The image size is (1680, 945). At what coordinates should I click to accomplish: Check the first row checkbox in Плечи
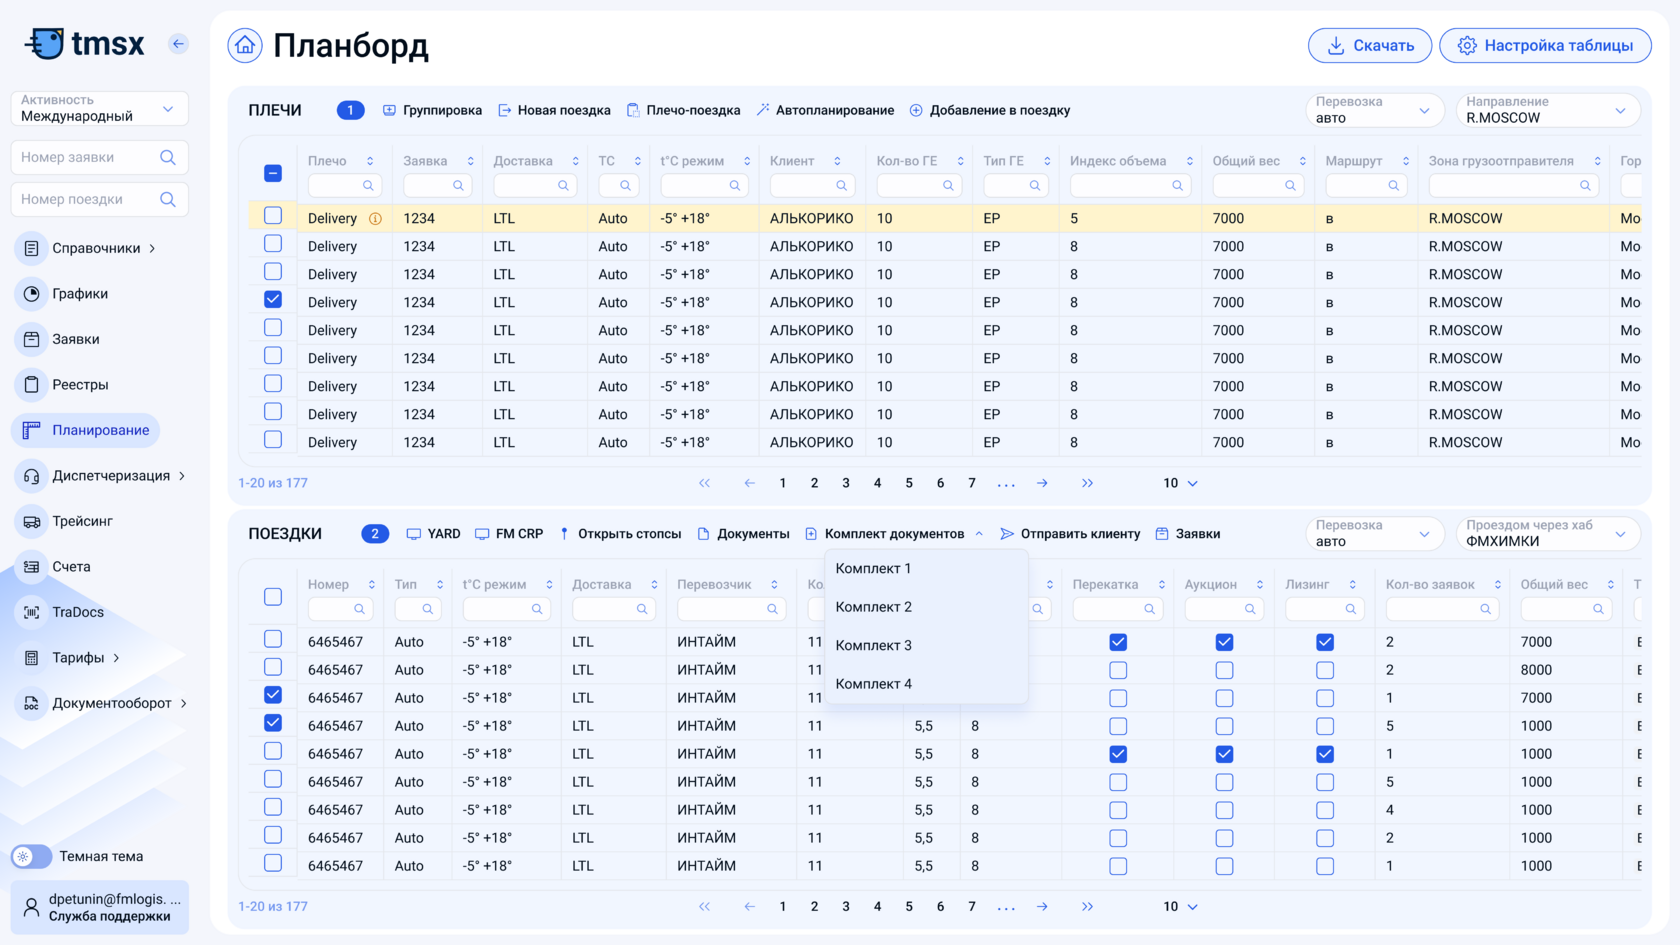coord(273,216)
